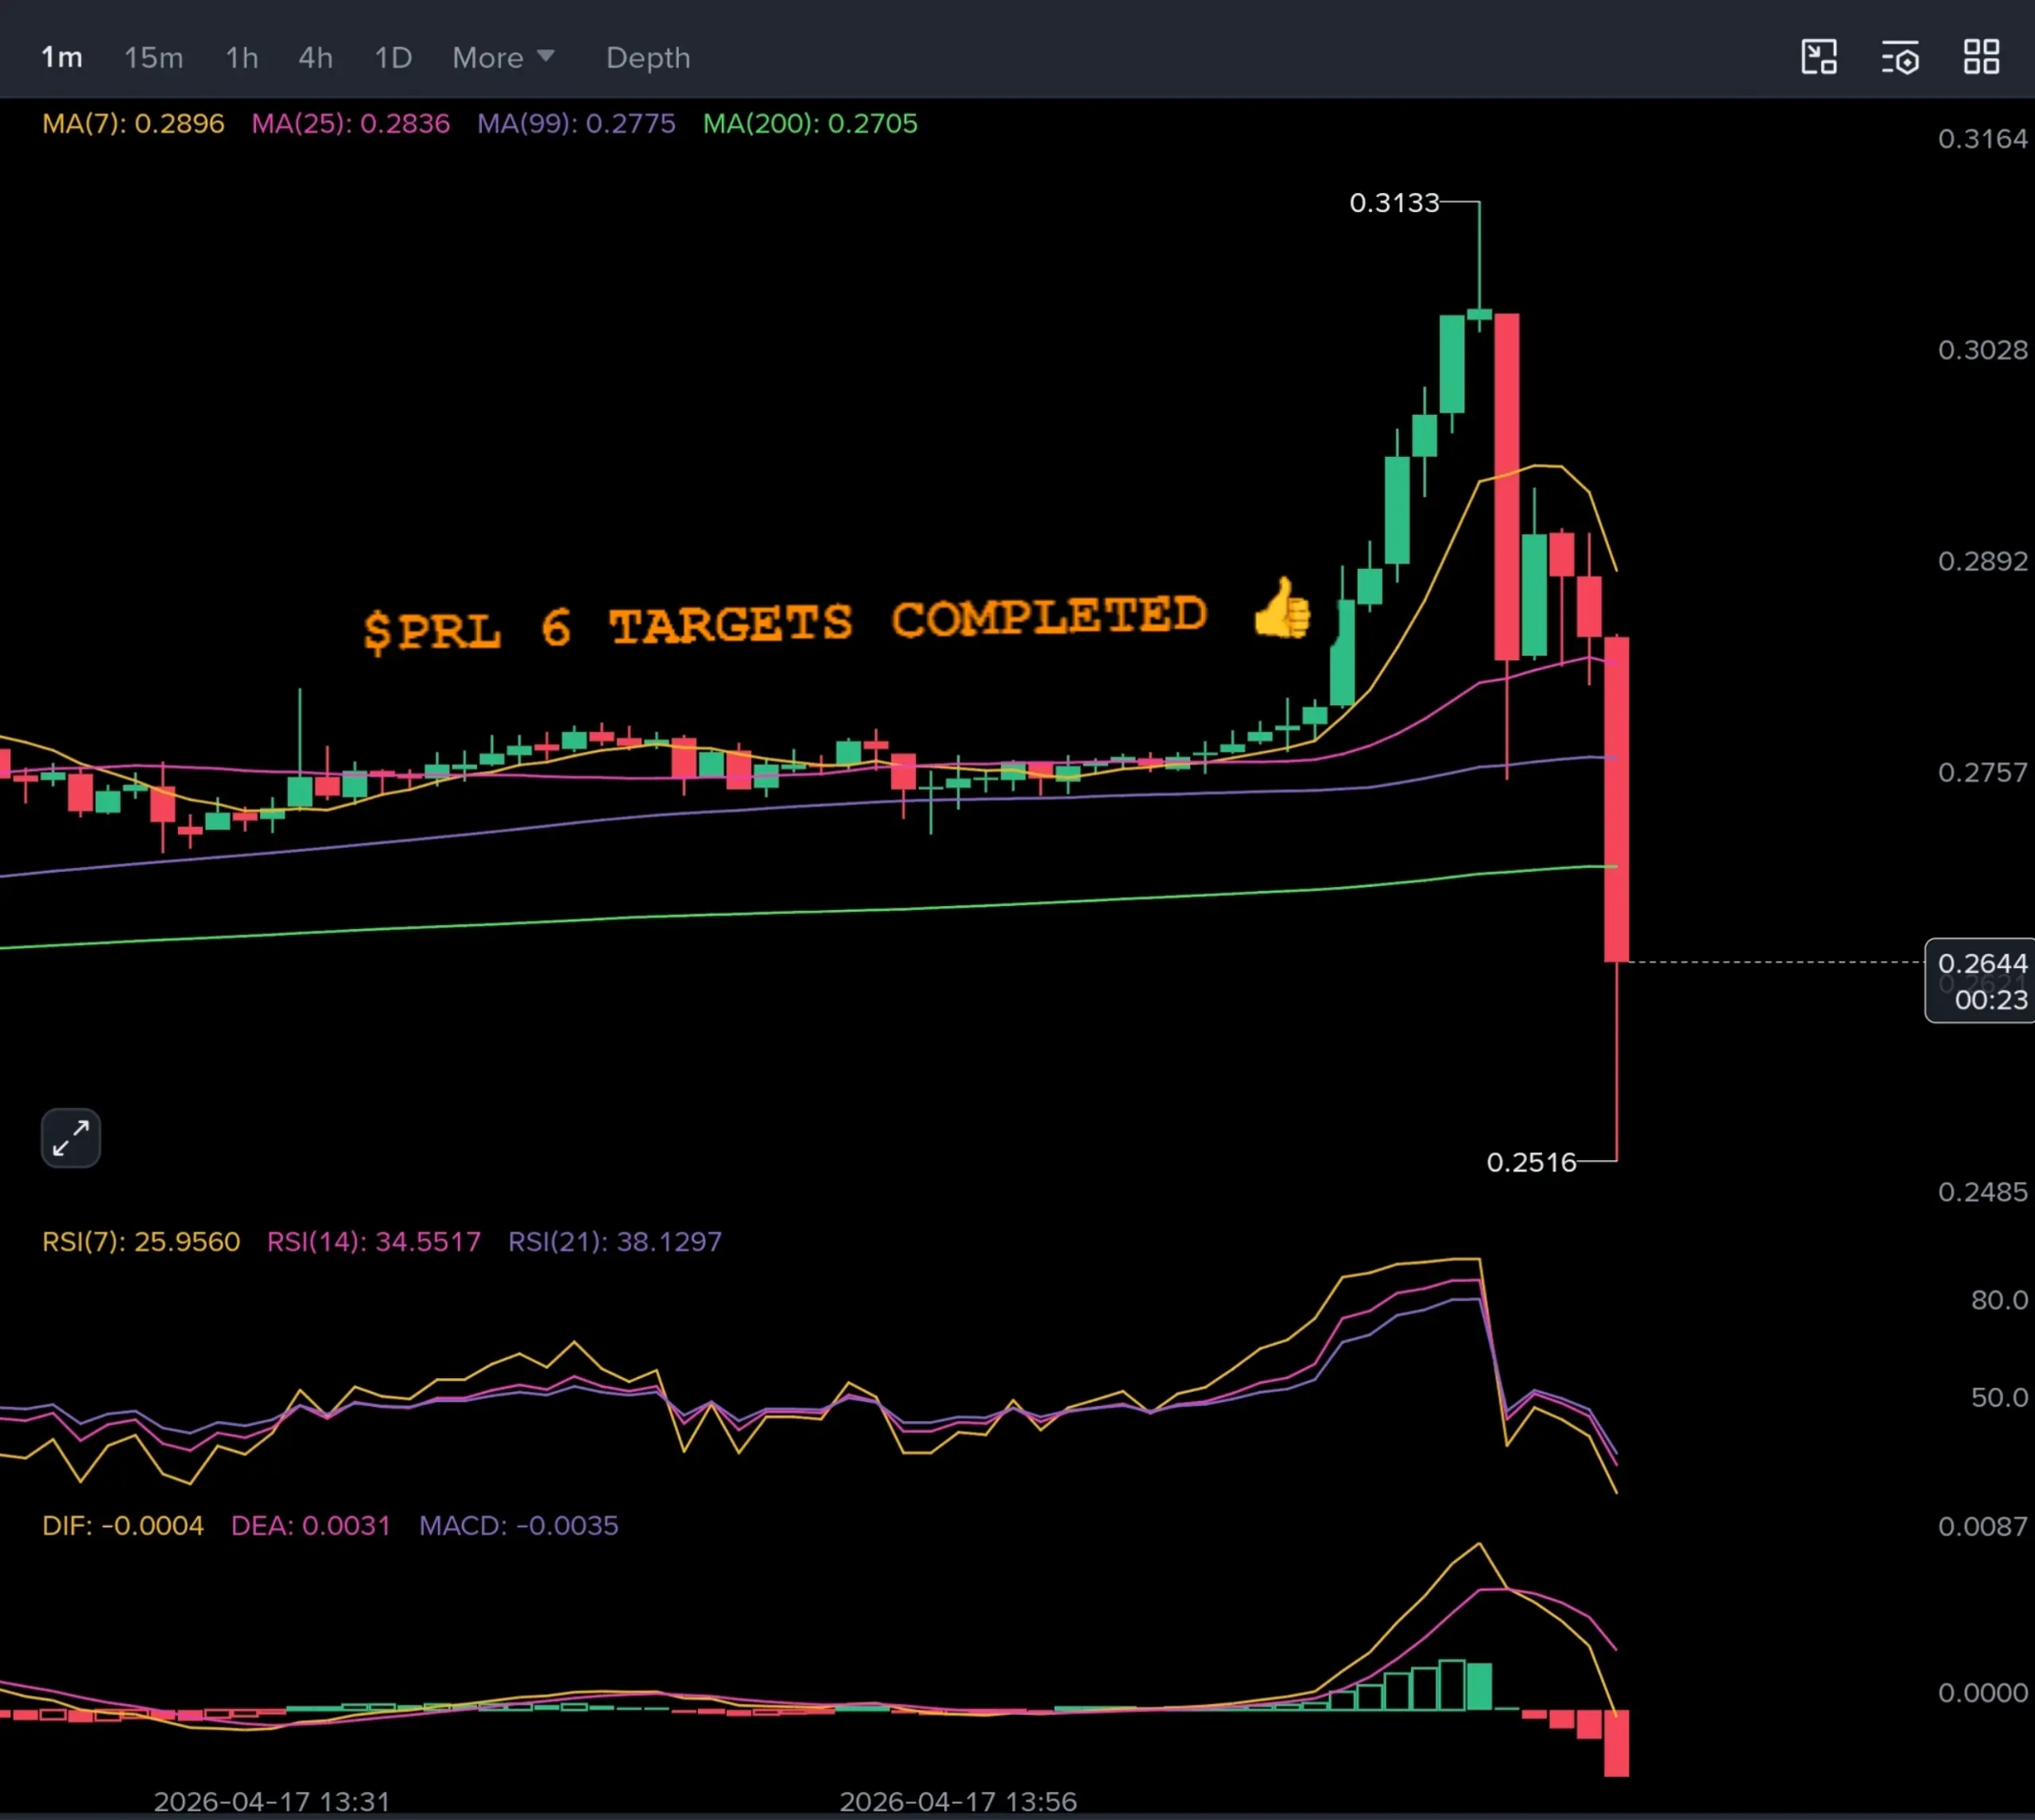Click the fullscreen expand arrows icon
Viewport: 2035px width, 1820px height.
71,1138
